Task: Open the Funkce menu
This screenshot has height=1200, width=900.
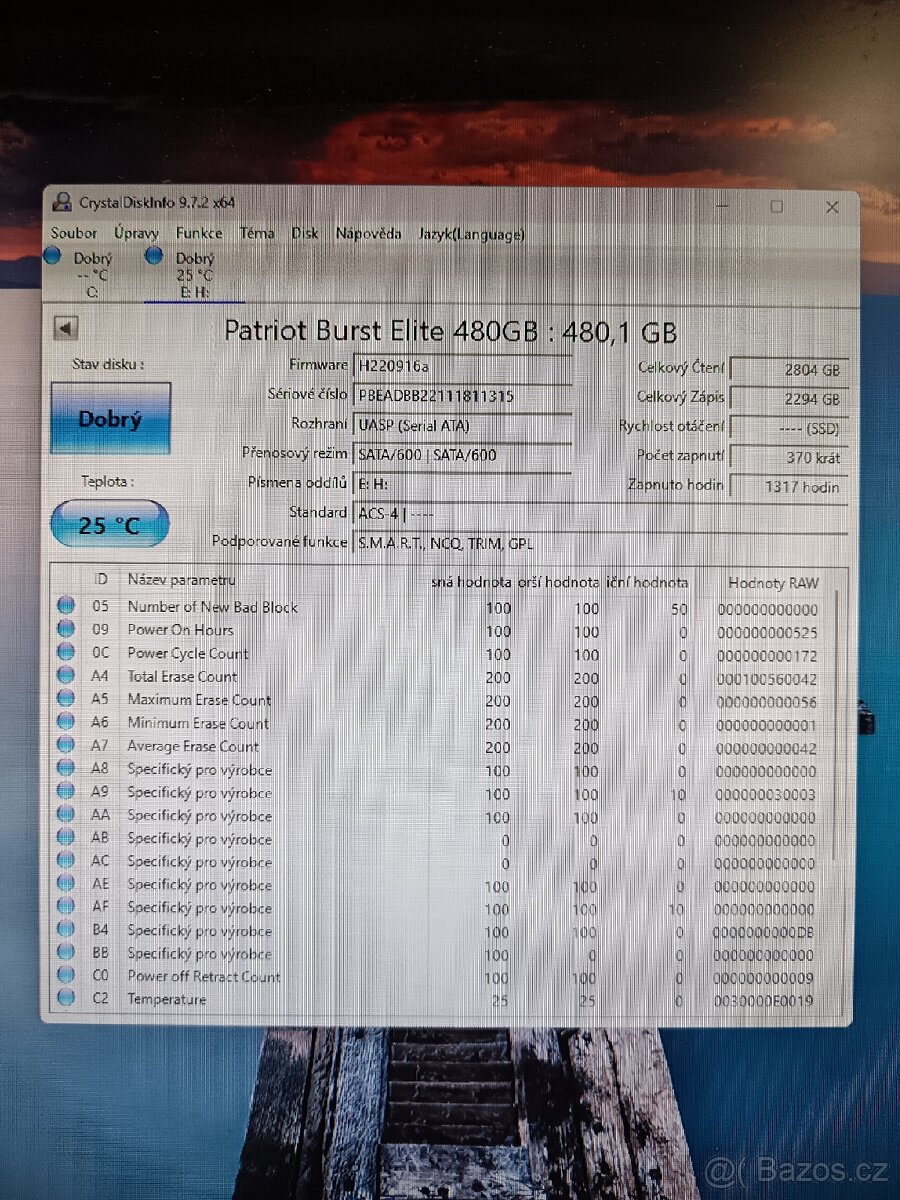Action: 198,233
